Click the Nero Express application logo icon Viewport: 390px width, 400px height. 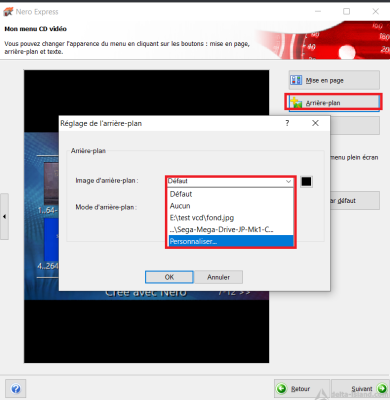8,12
